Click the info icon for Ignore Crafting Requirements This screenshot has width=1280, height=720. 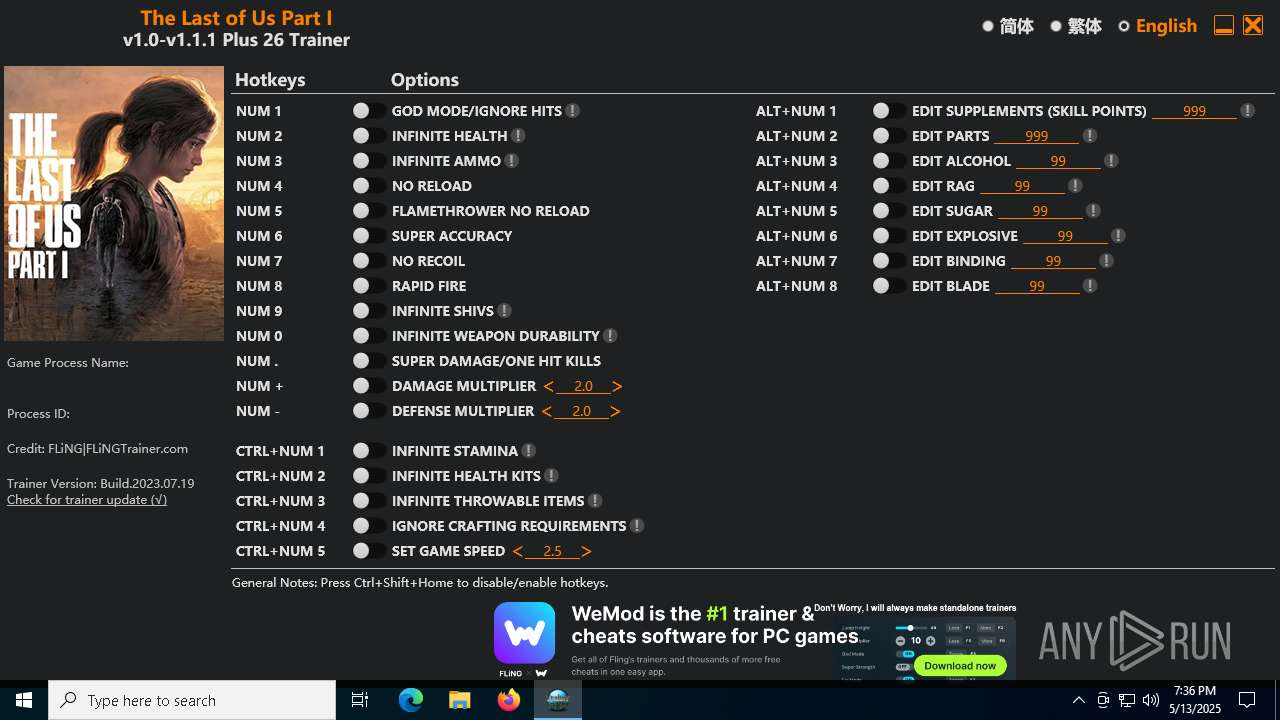click(x=636, y=526)
